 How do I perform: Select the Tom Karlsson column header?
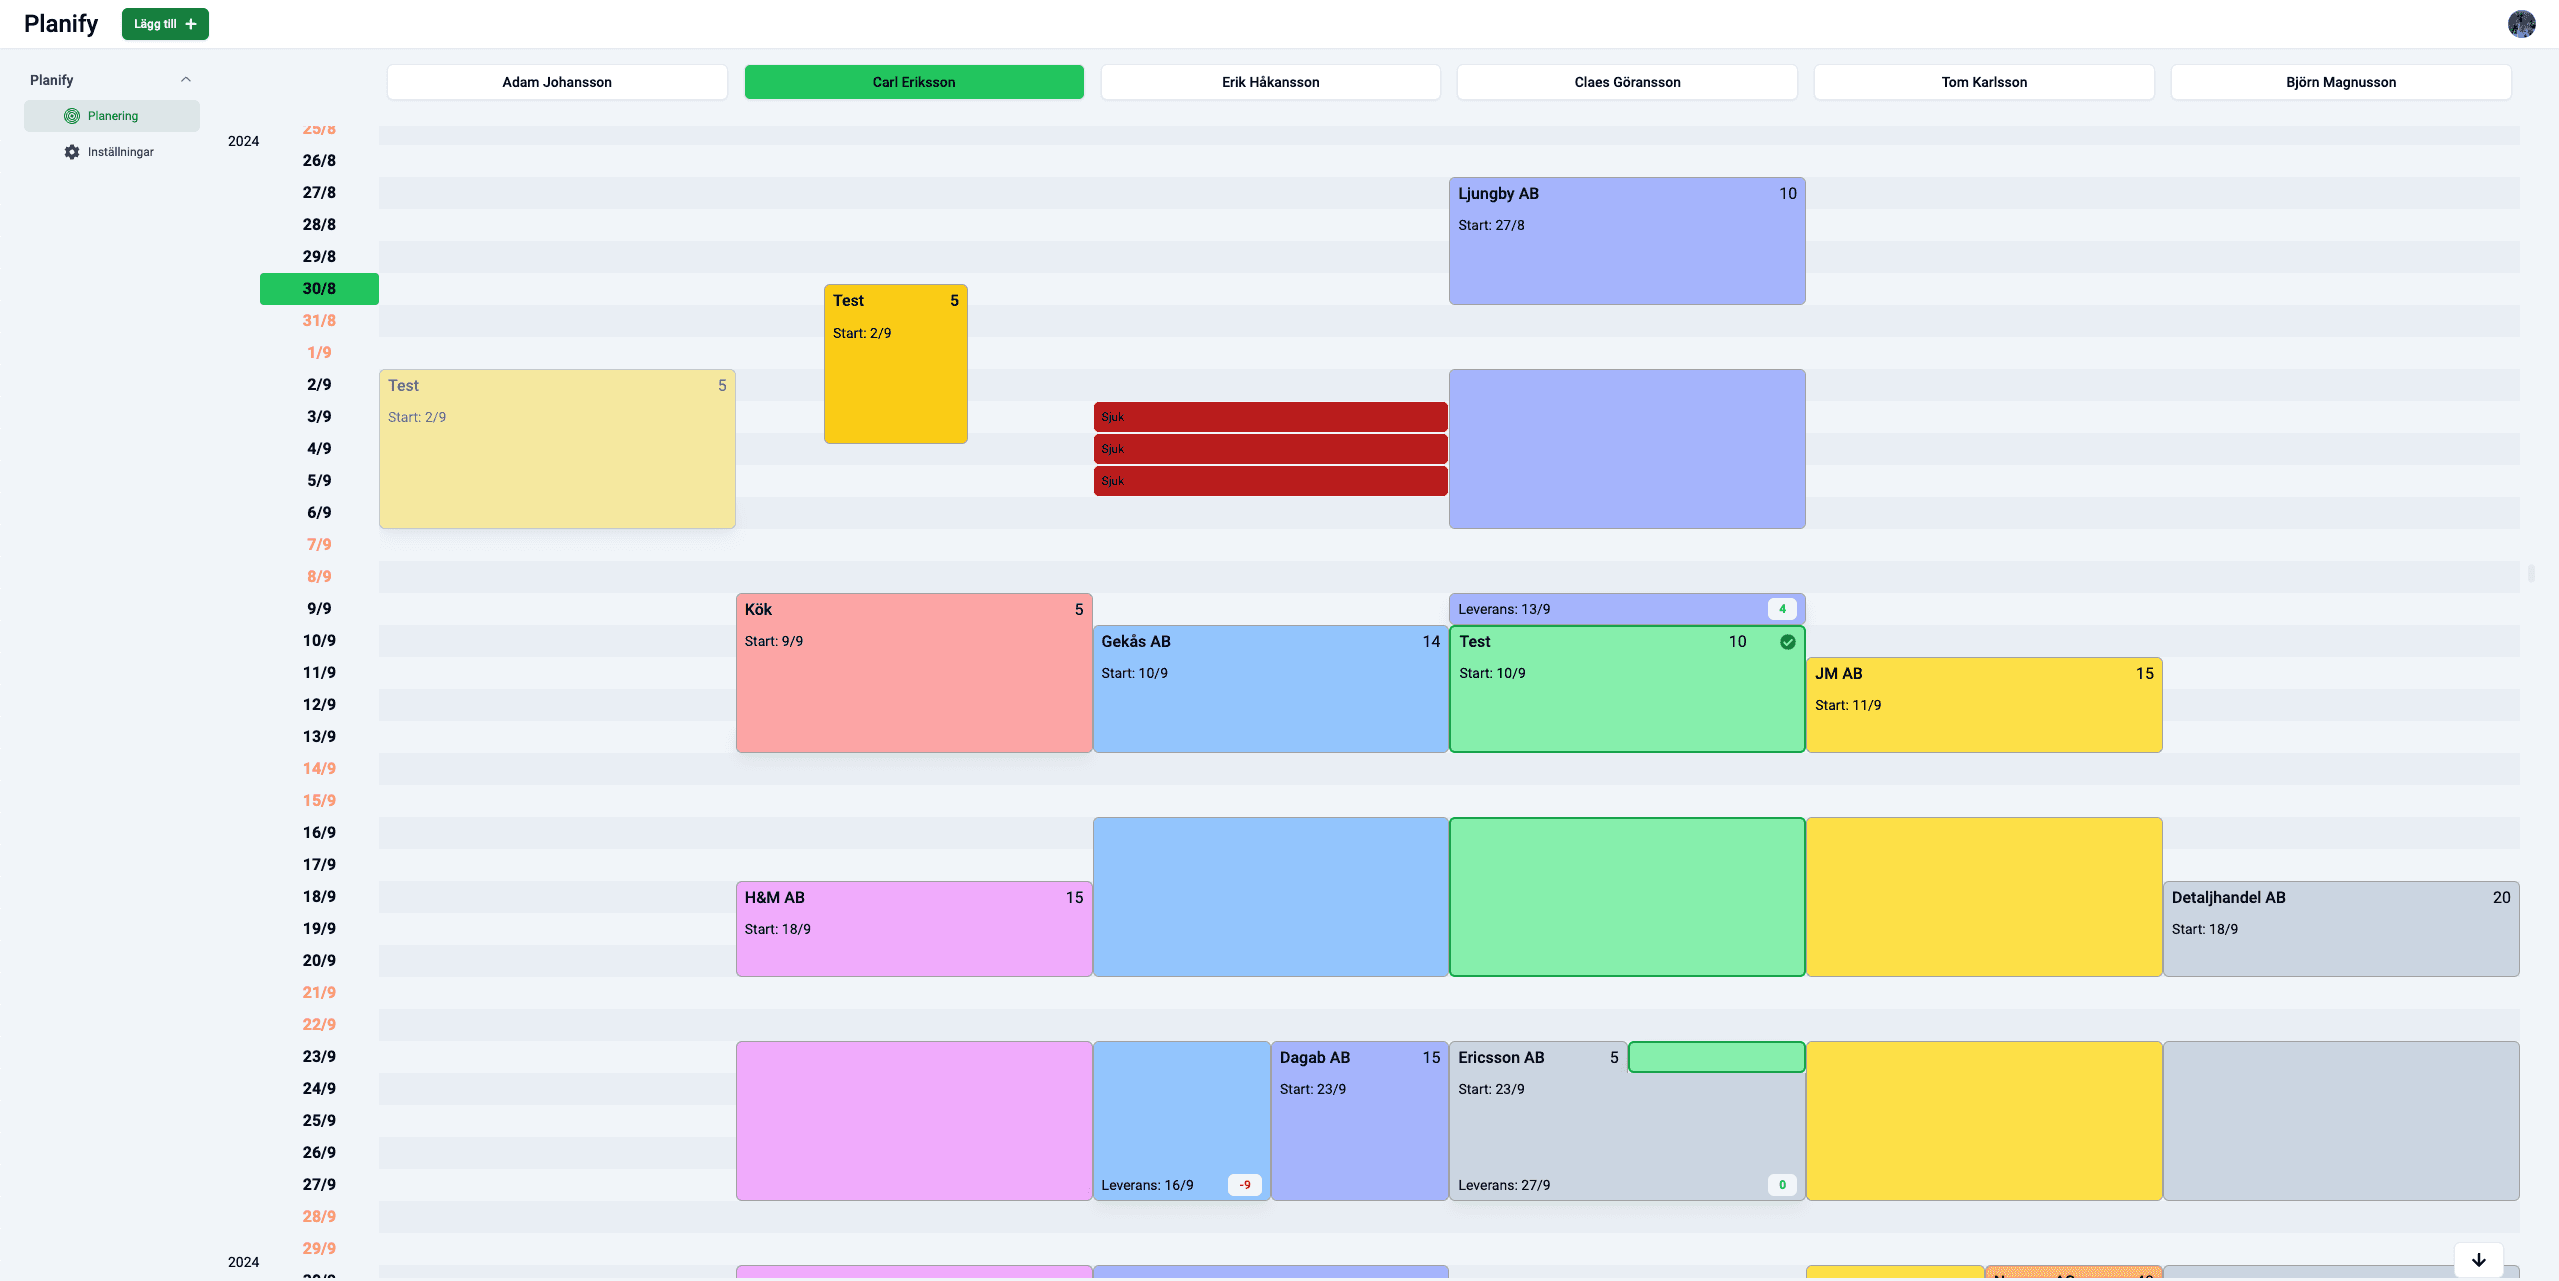pos(1984,82)
